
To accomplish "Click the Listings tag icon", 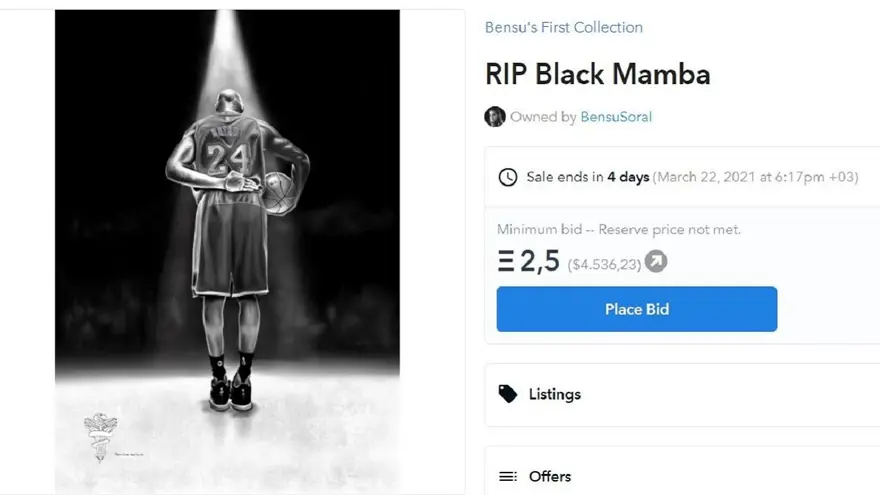I will pos(508,394).
